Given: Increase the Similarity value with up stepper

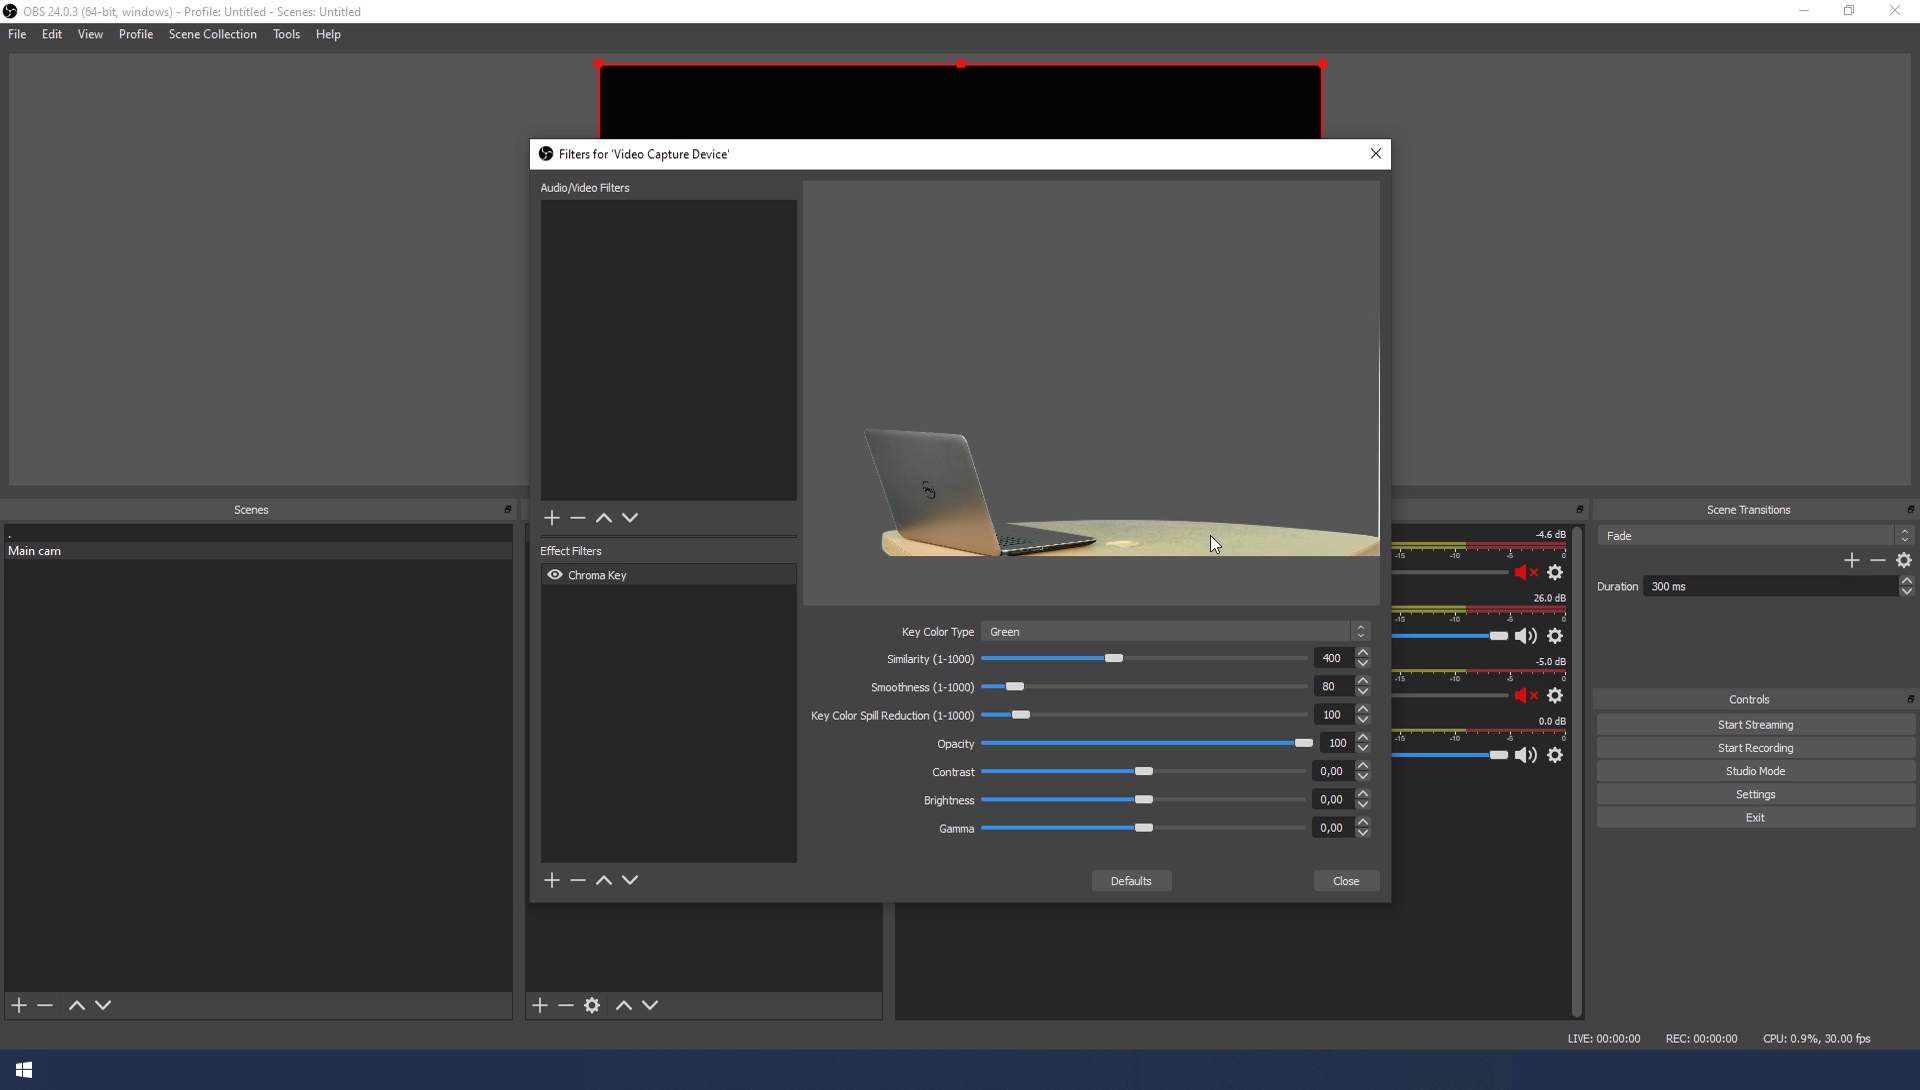Looking at the screenshot, I should (x=1362, y=653).
